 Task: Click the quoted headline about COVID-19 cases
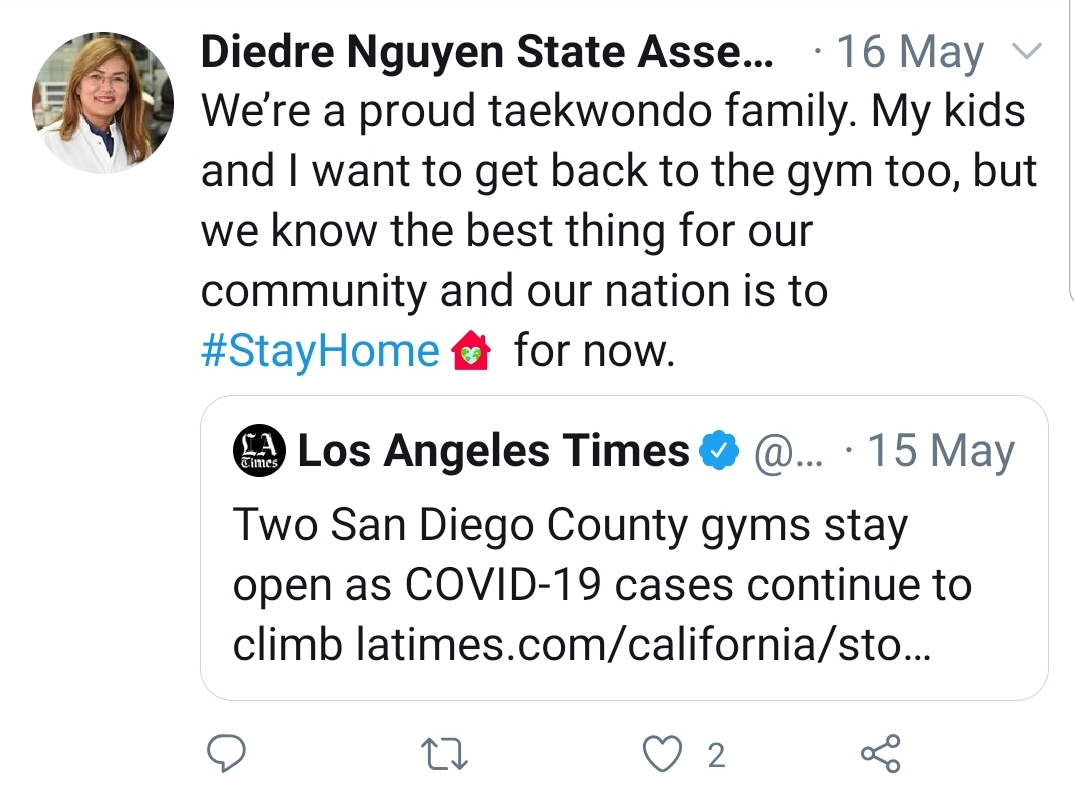(x=600, y=585)
